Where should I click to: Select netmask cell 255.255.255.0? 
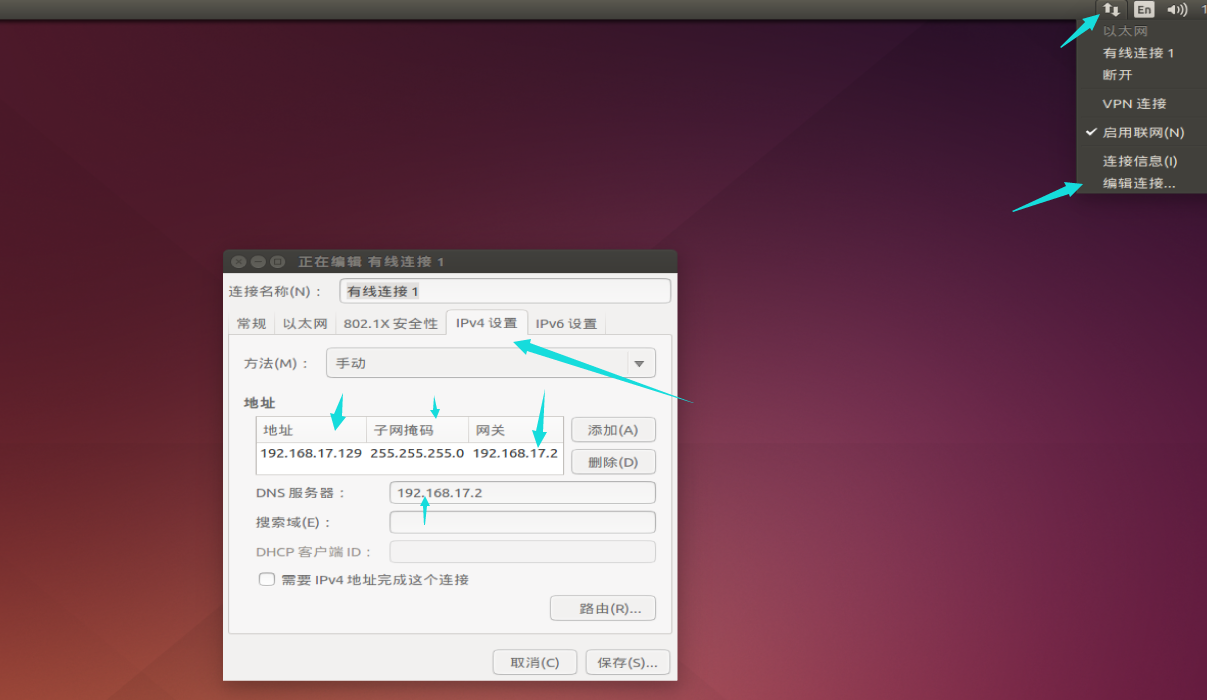(x=417, y=453)
